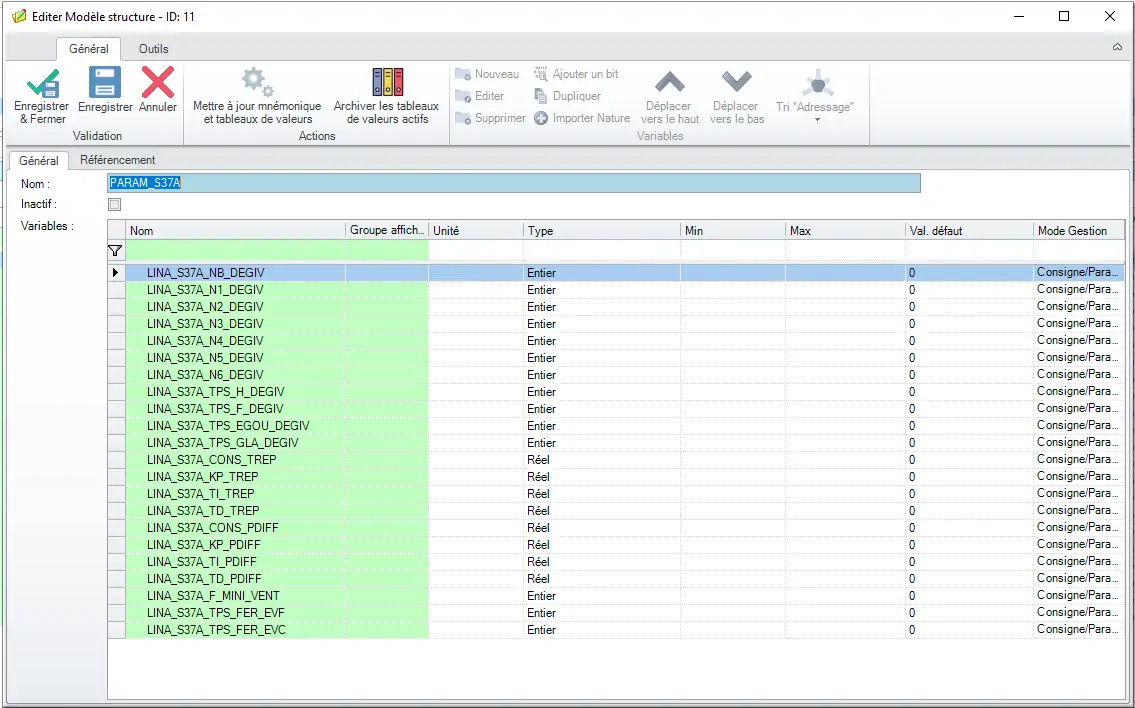Click Archiver les tableaux de valeurs actifs
This screenshot has width=1135, height=708.
387,96
